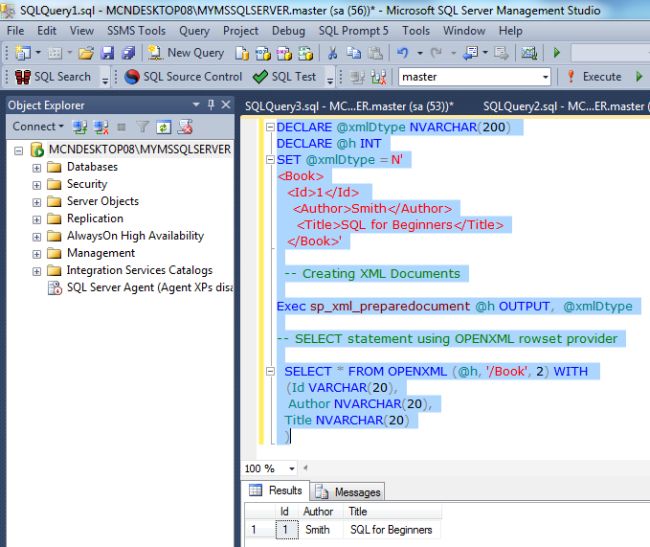Collapse the MCNDESKTOP08\MYMSSQLSERVER node
The height and width of the screenshot is (547, 650).
point(19,150)
